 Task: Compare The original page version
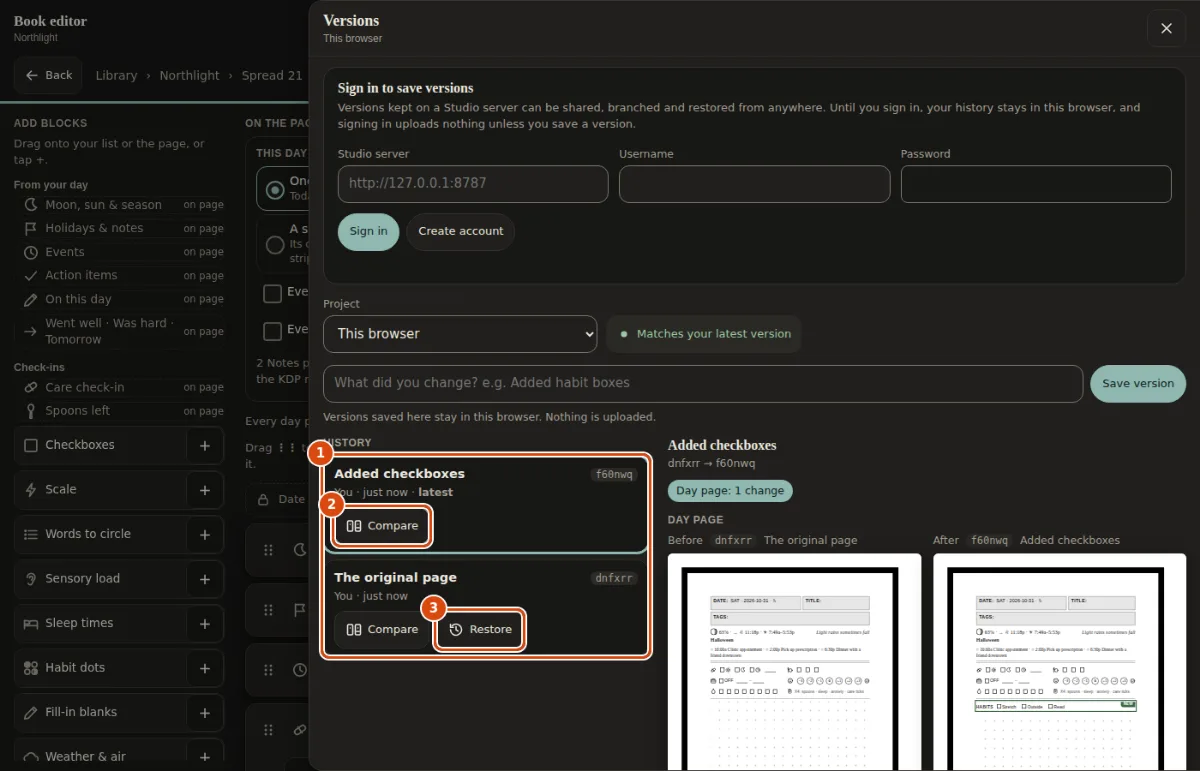(x=382, y=630)
